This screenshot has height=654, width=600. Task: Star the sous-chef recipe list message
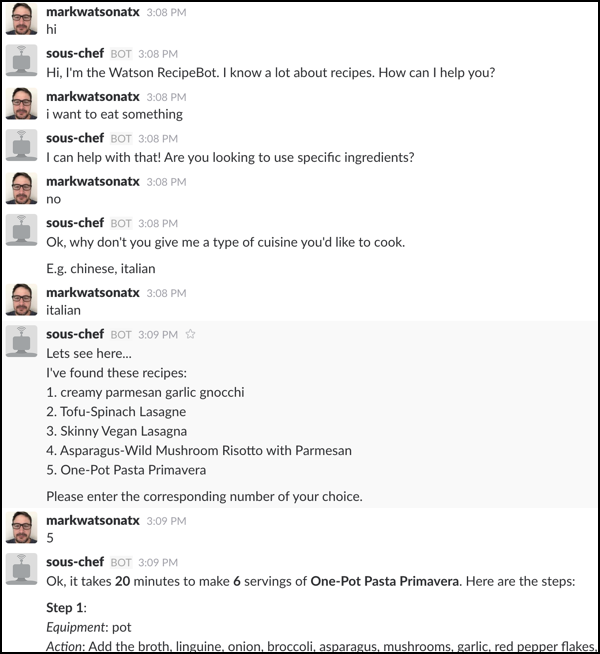click(190, 334)
